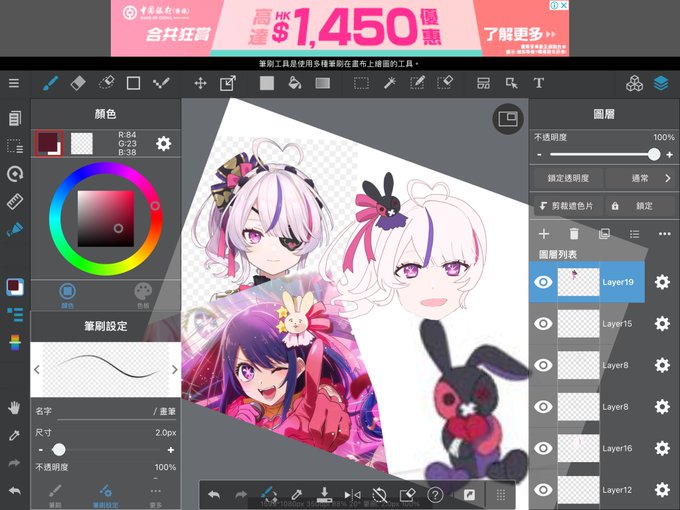The width and height of the screenshot is (680, 510).
Task: Open the Materials cubes panel
Action: point(634,83)
